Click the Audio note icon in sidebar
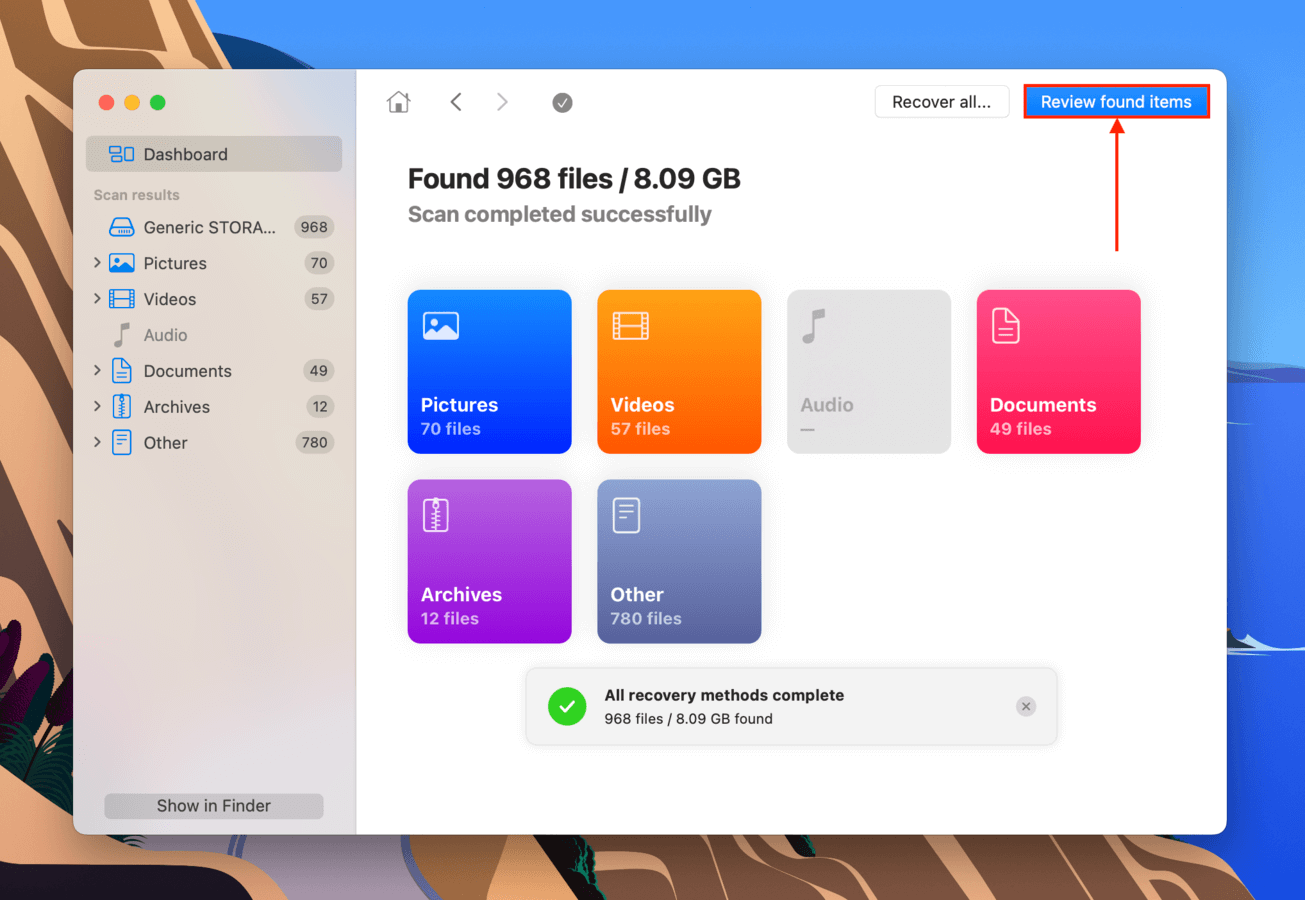The width and height of the screenshot is (1305, 900). point(121,335)
